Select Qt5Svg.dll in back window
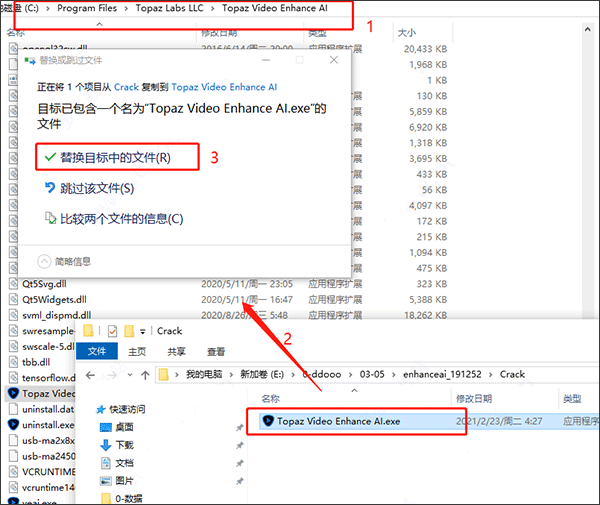The image size is (600, 505). (x=44, y=284)
